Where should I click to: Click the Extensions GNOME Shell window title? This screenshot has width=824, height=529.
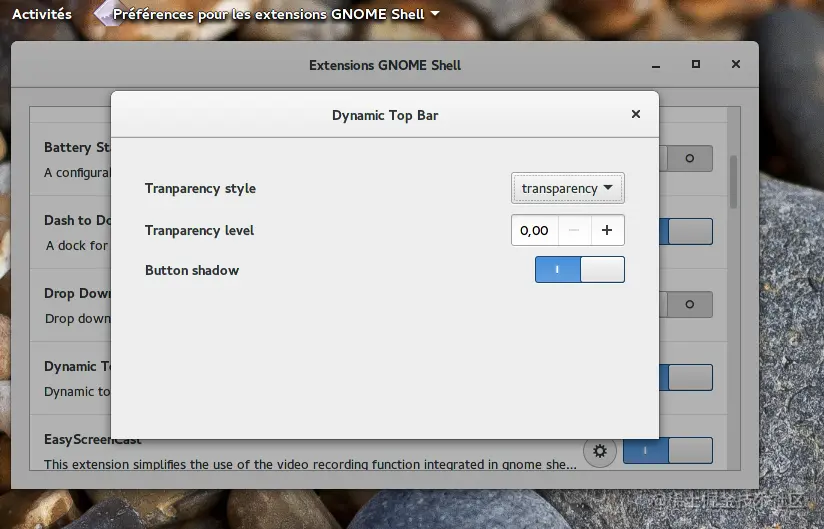click(x=385, y=65)
